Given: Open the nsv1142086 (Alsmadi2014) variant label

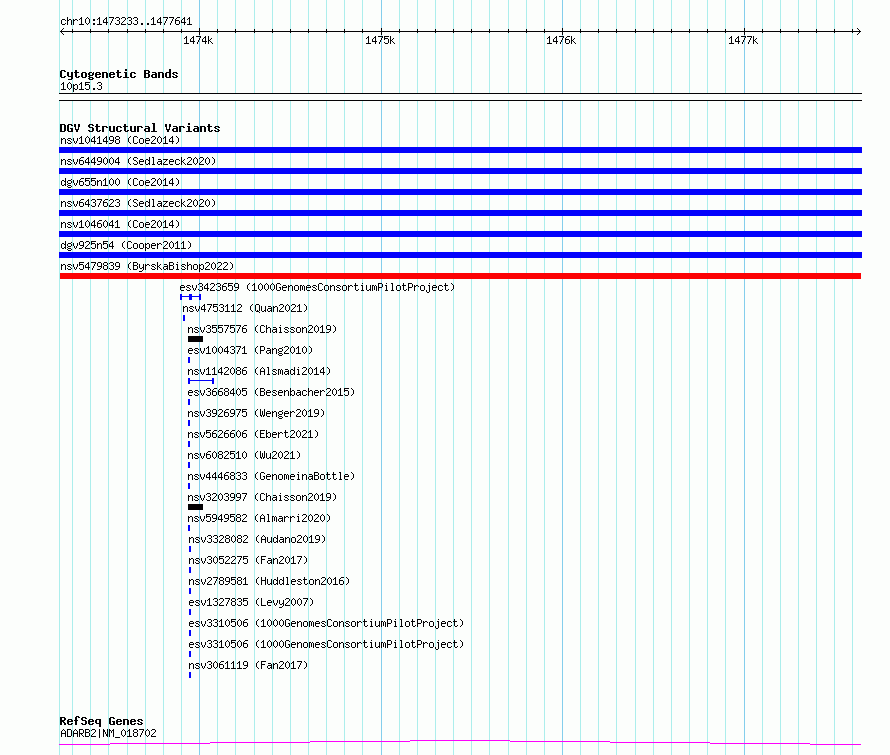Looking at the screenshot, I should (259, 371).
